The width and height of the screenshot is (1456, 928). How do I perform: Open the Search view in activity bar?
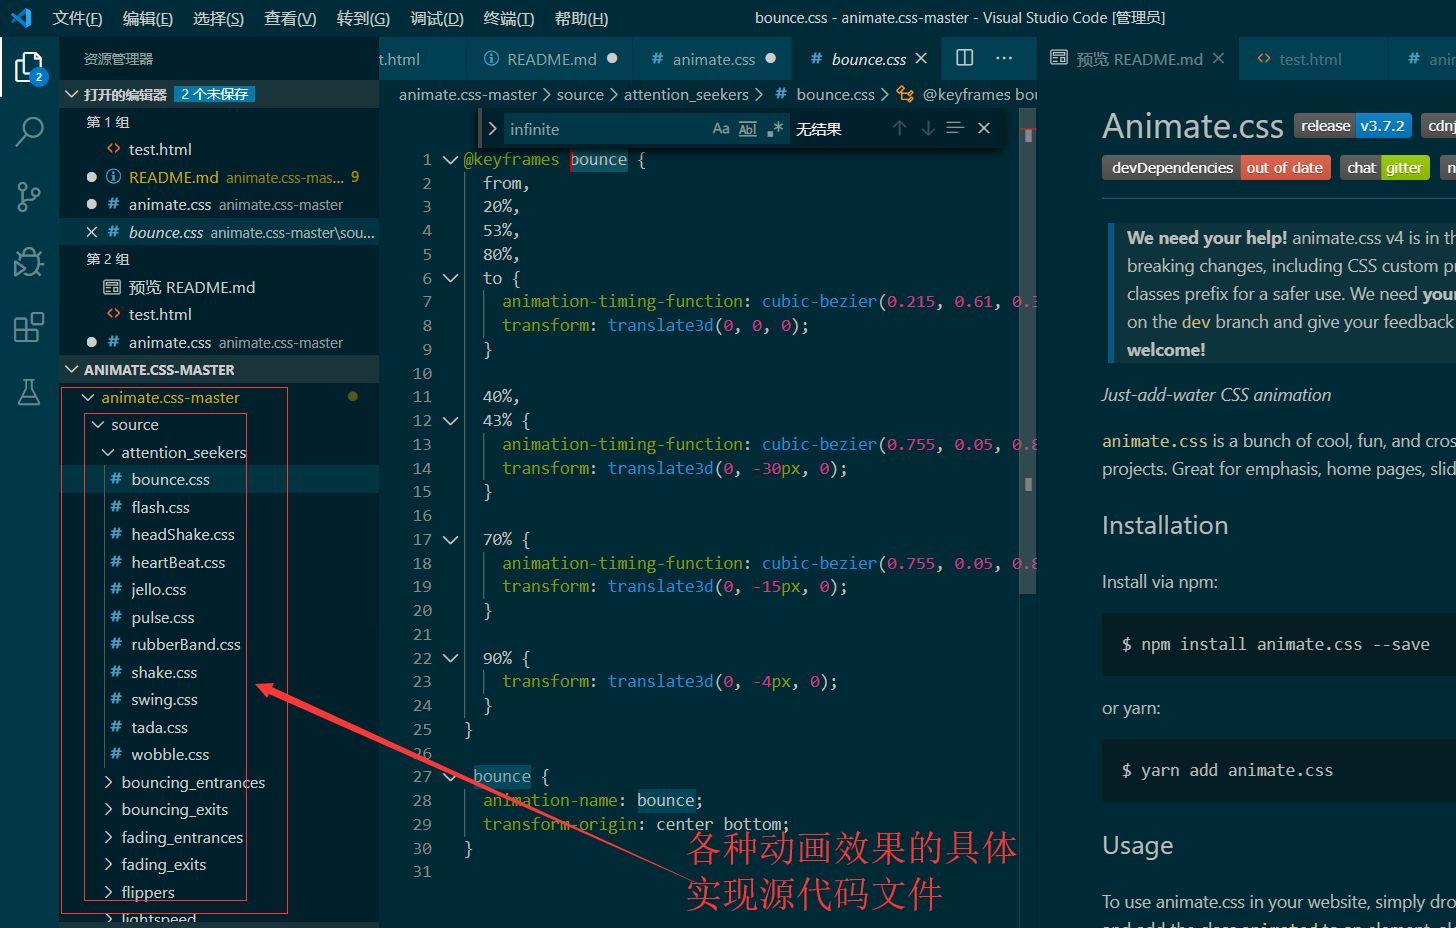[x=29, y=131]
